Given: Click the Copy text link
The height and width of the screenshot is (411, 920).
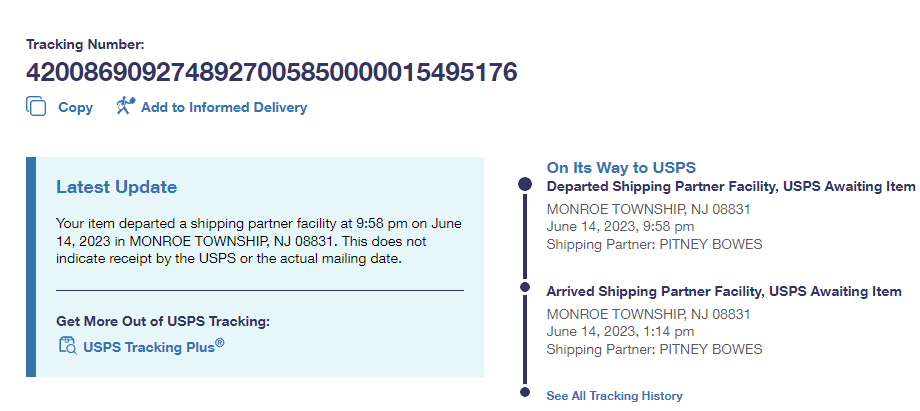Looking at the screenshot, I should tap(75, 108).
